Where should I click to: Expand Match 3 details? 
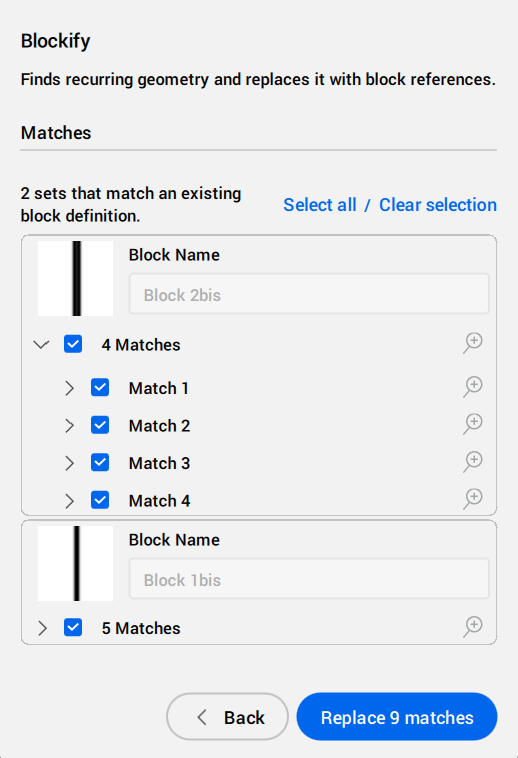tap(70, 463)
